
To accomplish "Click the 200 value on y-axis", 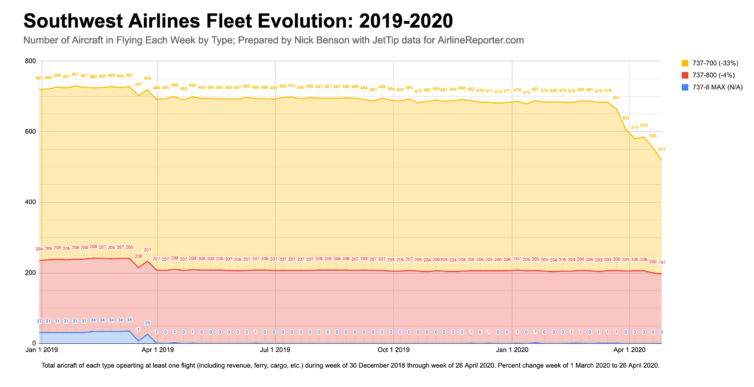I will coord(30,273).
